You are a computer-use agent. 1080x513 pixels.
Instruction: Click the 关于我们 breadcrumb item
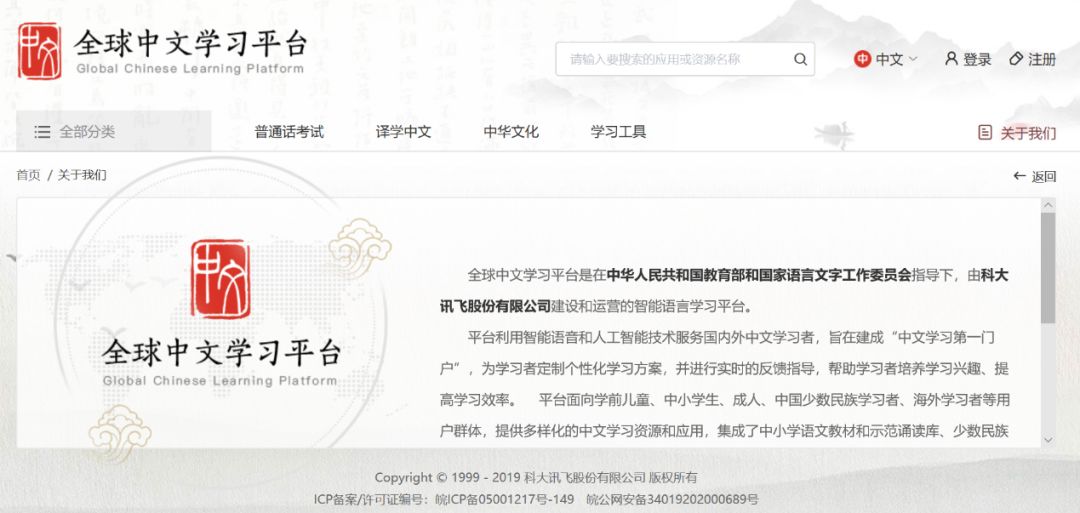click(81, 175)
